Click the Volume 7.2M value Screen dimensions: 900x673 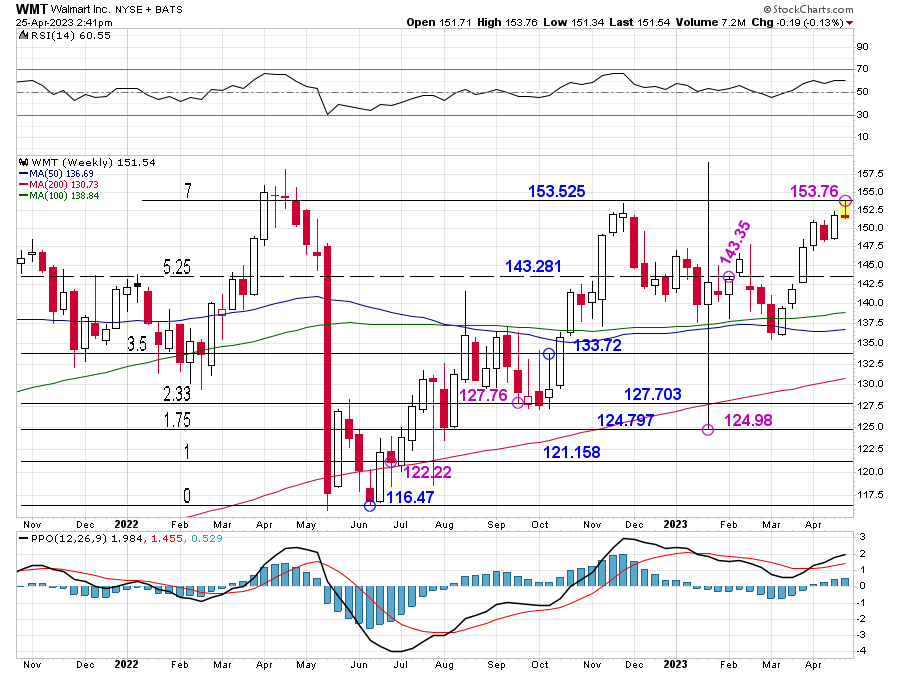coord(711,22)
